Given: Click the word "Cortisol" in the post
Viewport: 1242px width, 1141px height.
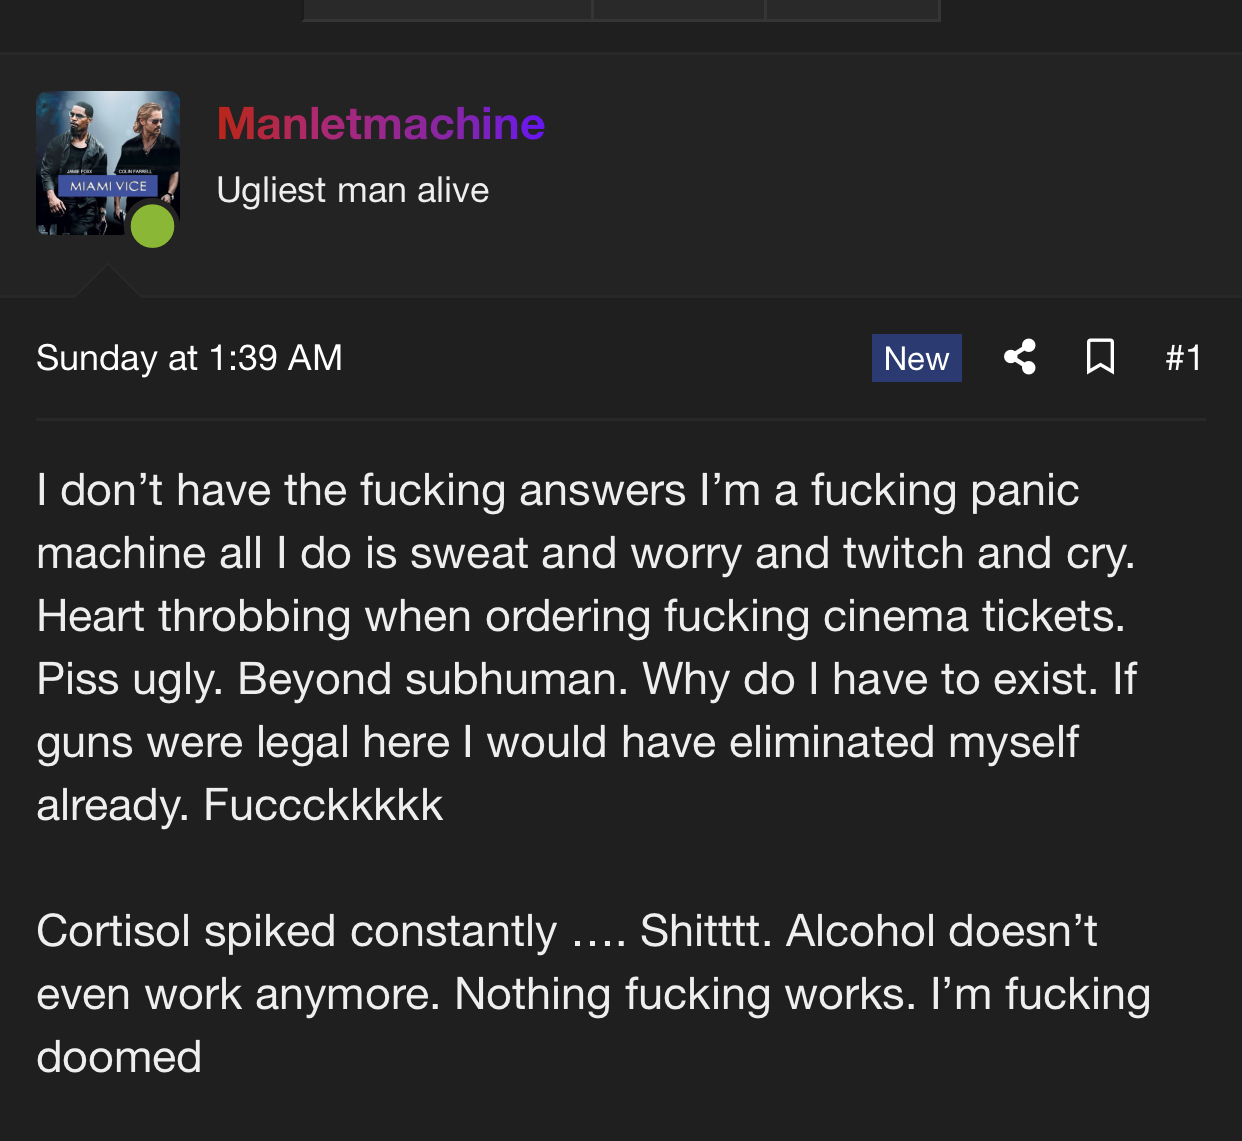Looking at the screenshot, I should [x=113, y=931].
